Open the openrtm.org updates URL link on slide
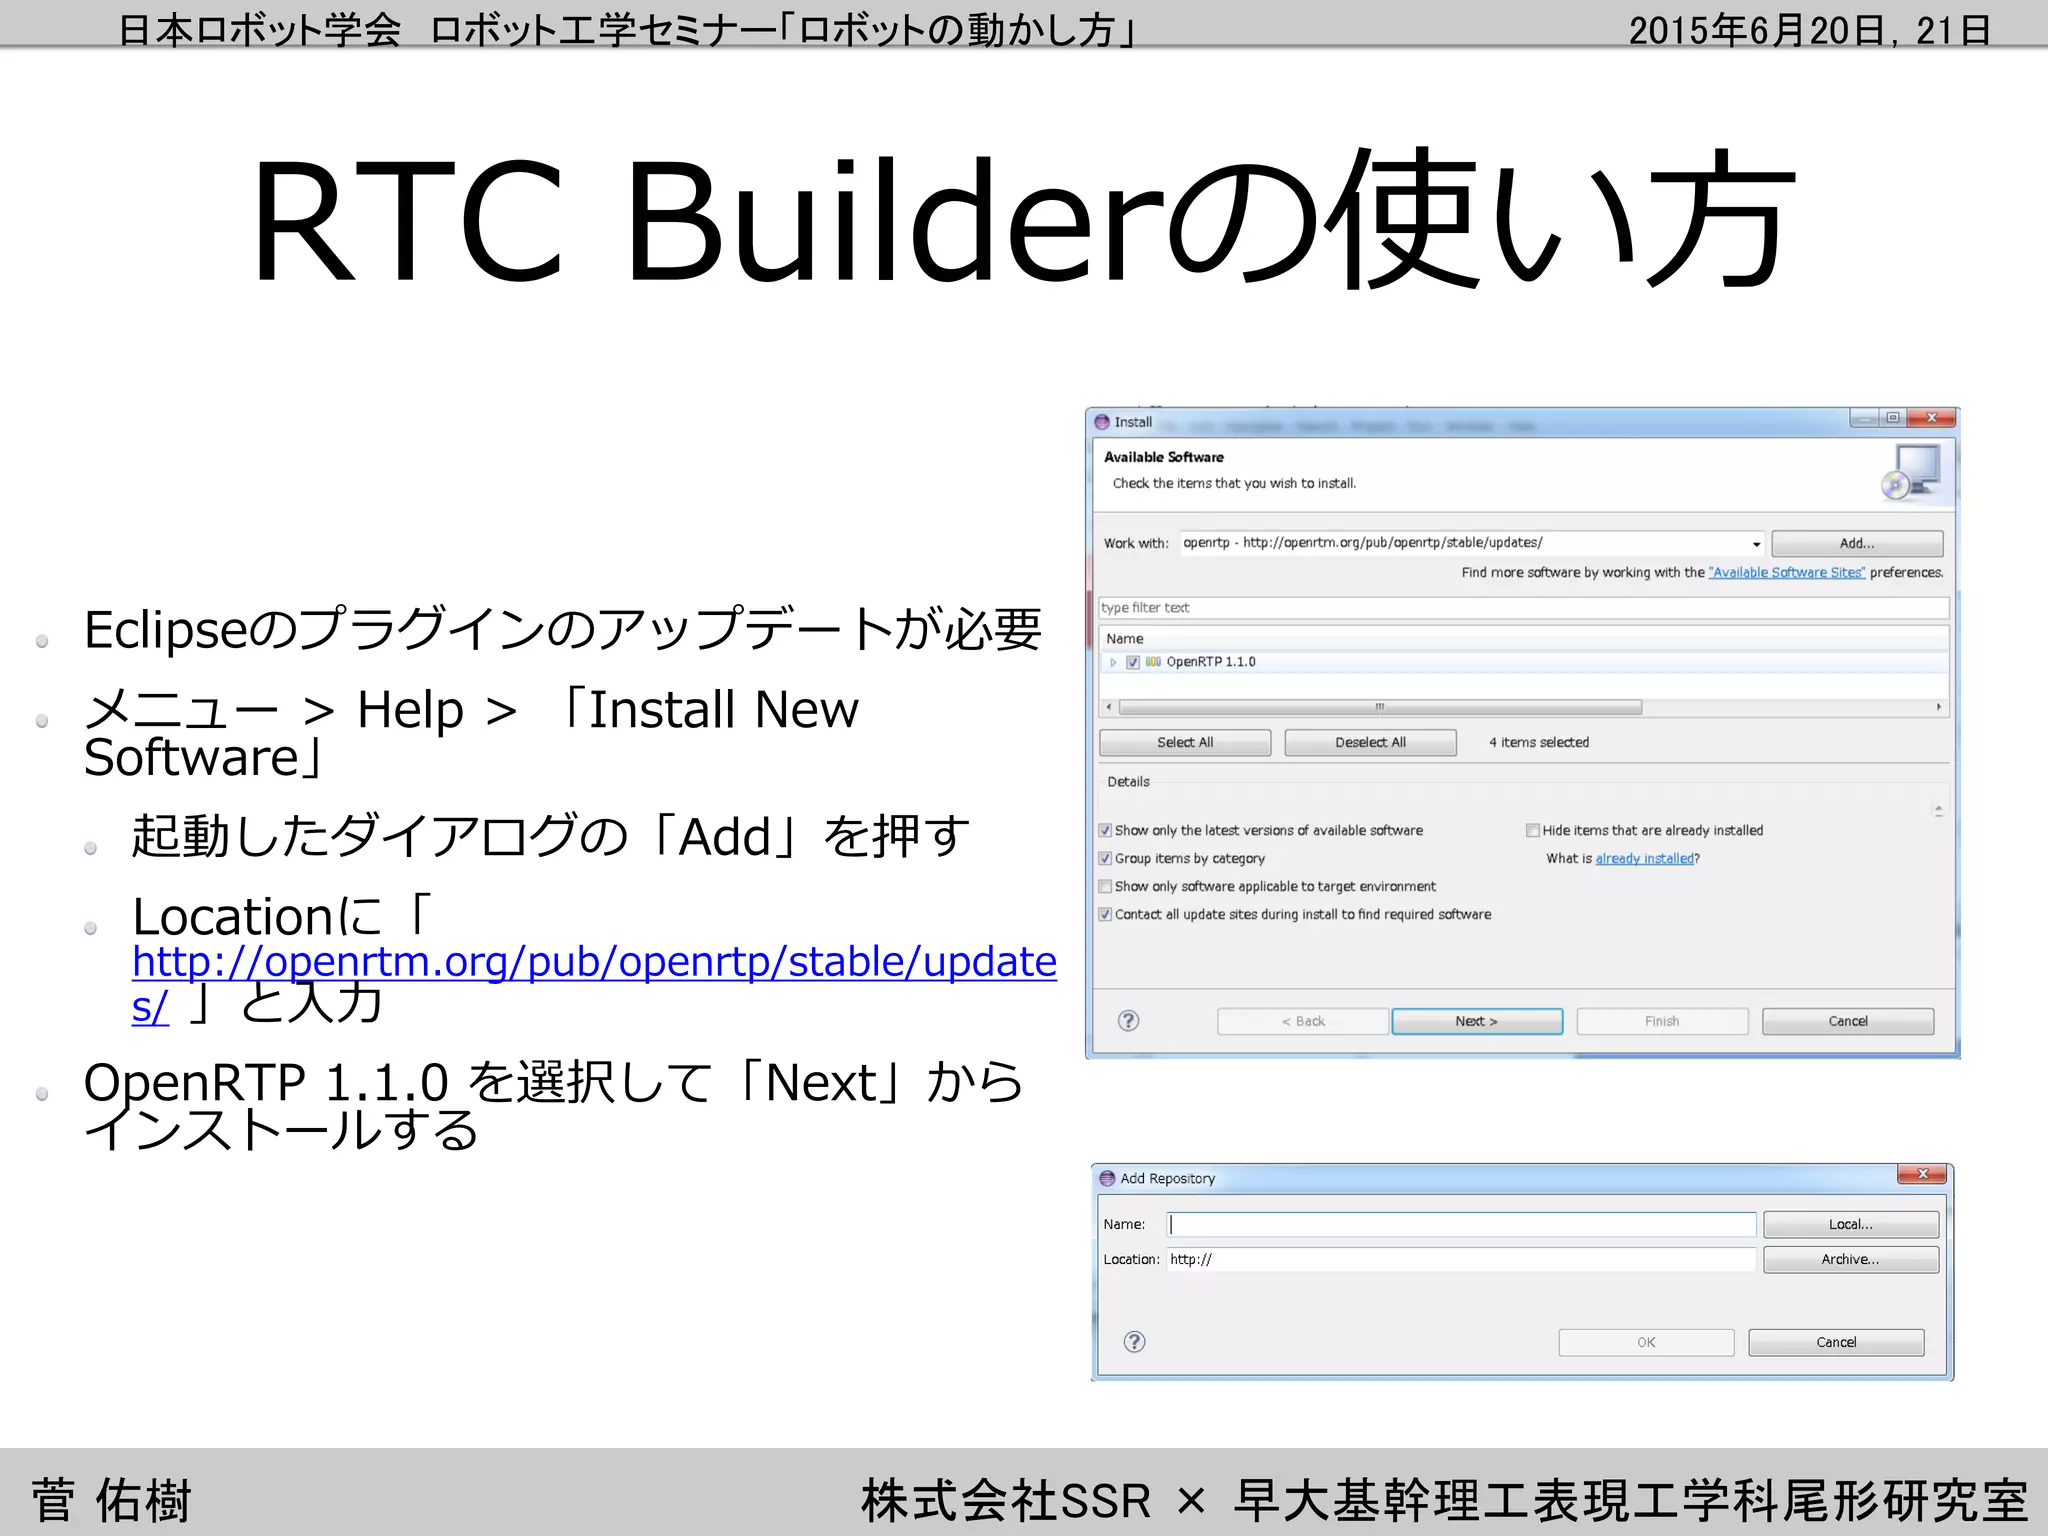This screenshot has width=2048, height=1536. click(x=594, y=961)
